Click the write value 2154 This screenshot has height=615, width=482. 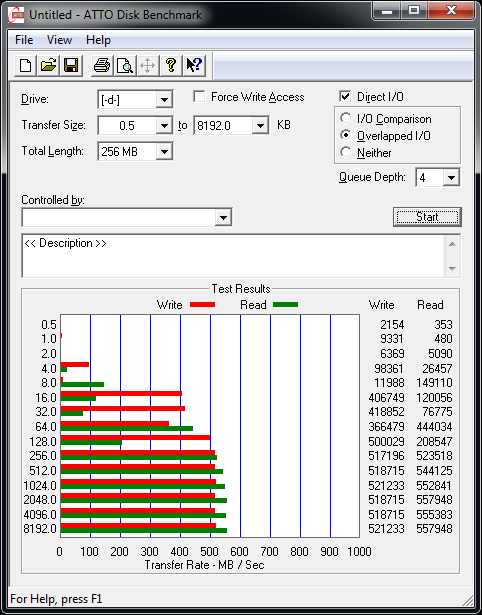(392, 325)
